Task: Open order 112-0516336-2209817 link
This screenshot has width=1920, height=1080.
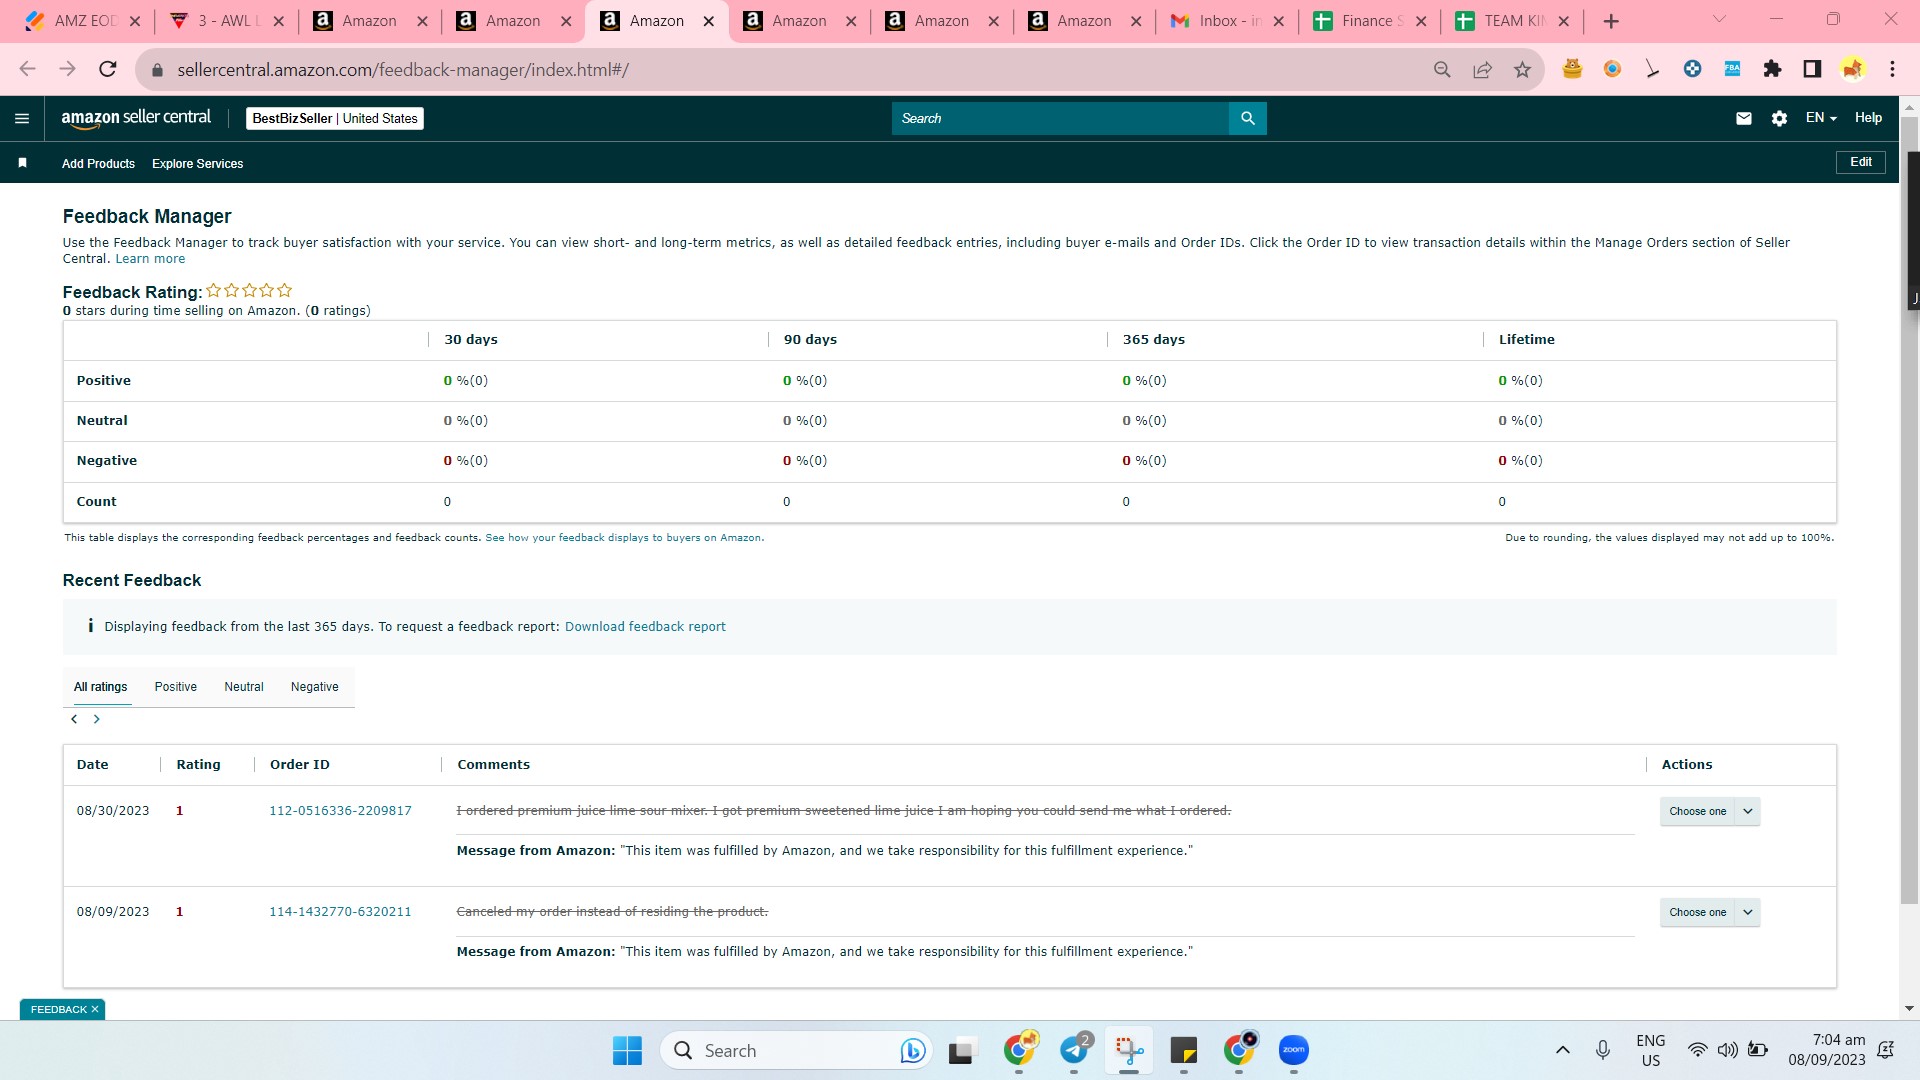Action: click(x=340, y=811)
